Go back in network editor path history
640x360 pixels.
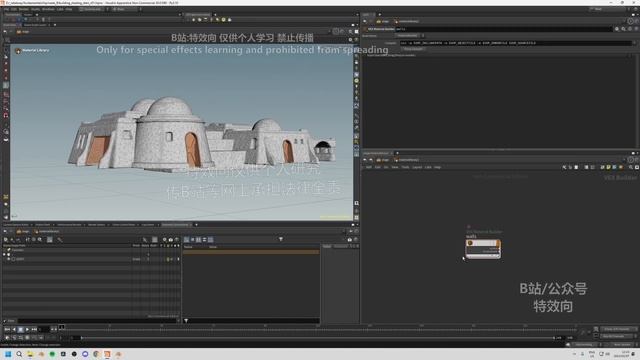click(365, 160)
